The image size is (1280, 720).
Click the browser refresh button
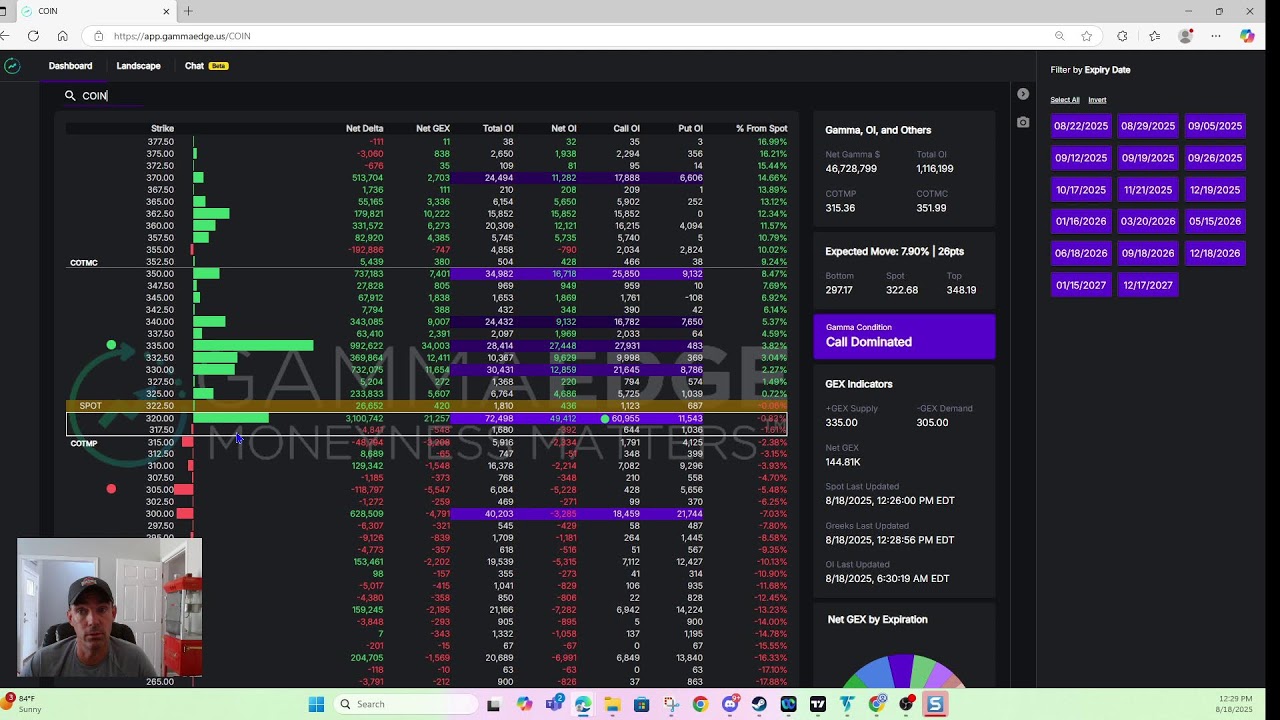pos(33,36)
